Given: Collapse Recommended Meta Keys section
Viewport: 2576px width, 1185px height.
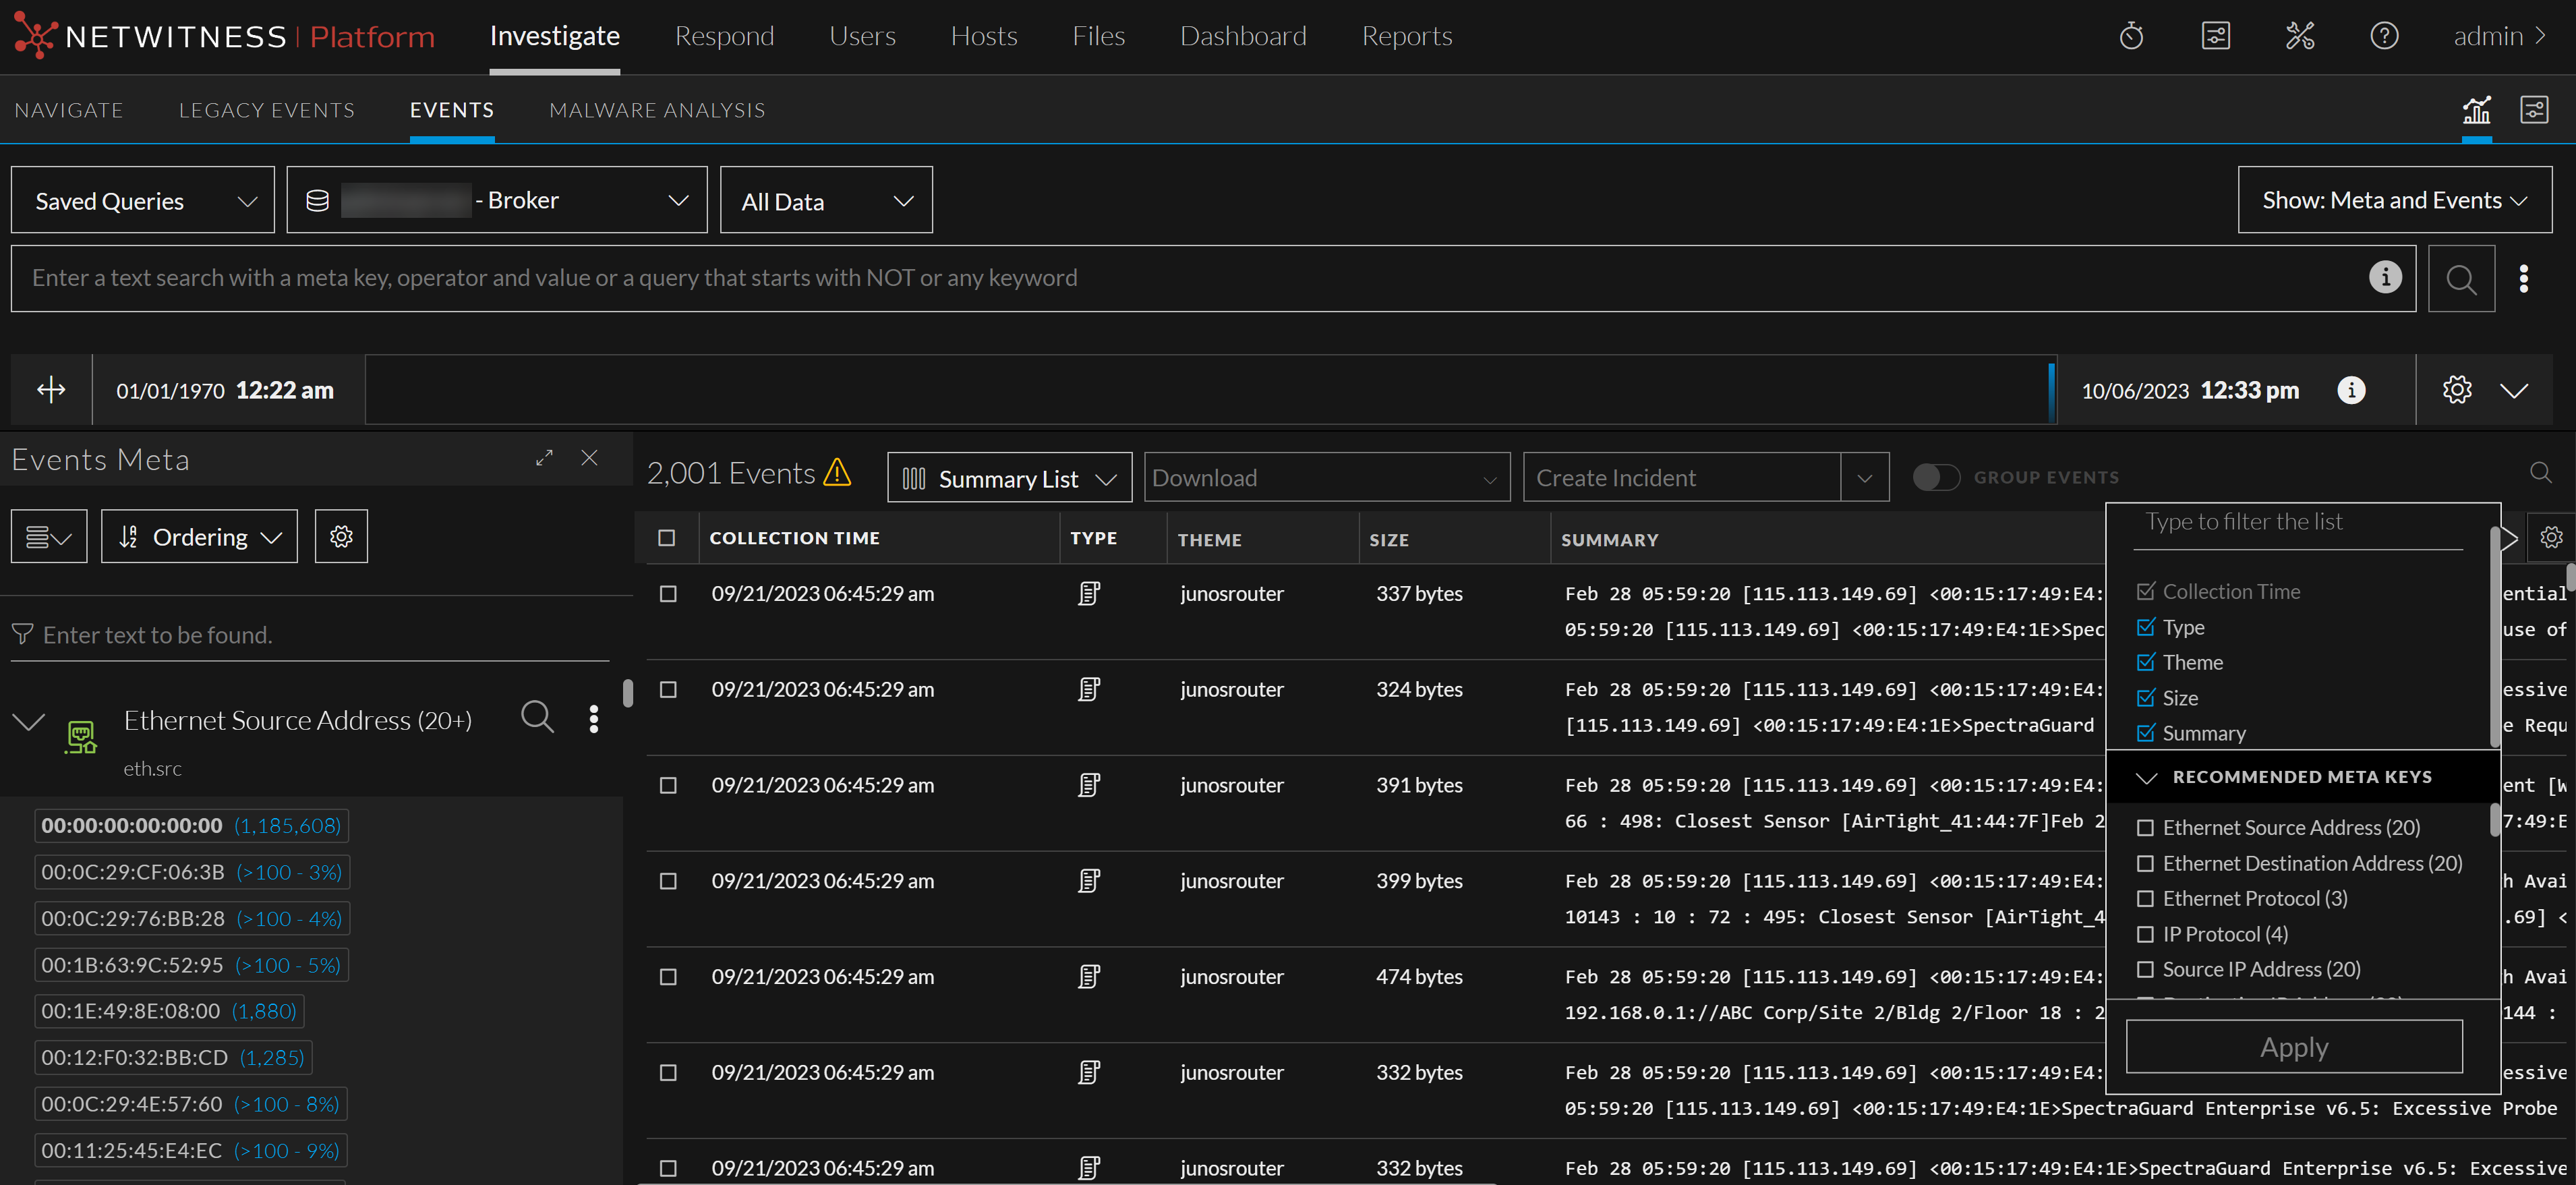Looking at the screenshot, I should (2146, 777).
